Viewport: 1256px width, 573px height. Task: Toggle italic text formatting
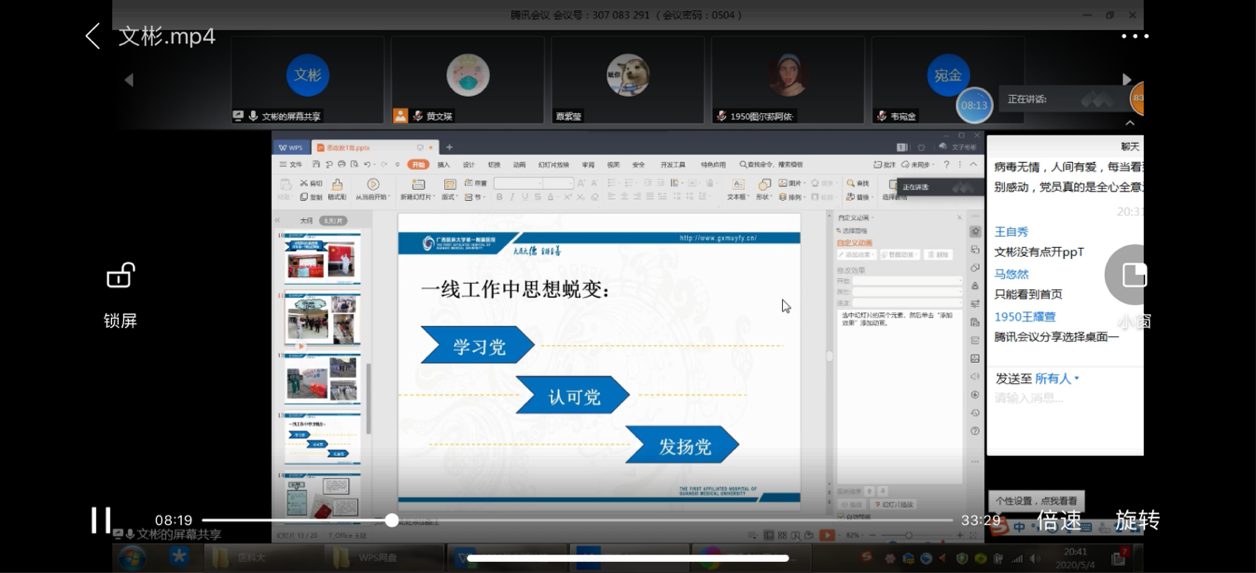(513, 197)
